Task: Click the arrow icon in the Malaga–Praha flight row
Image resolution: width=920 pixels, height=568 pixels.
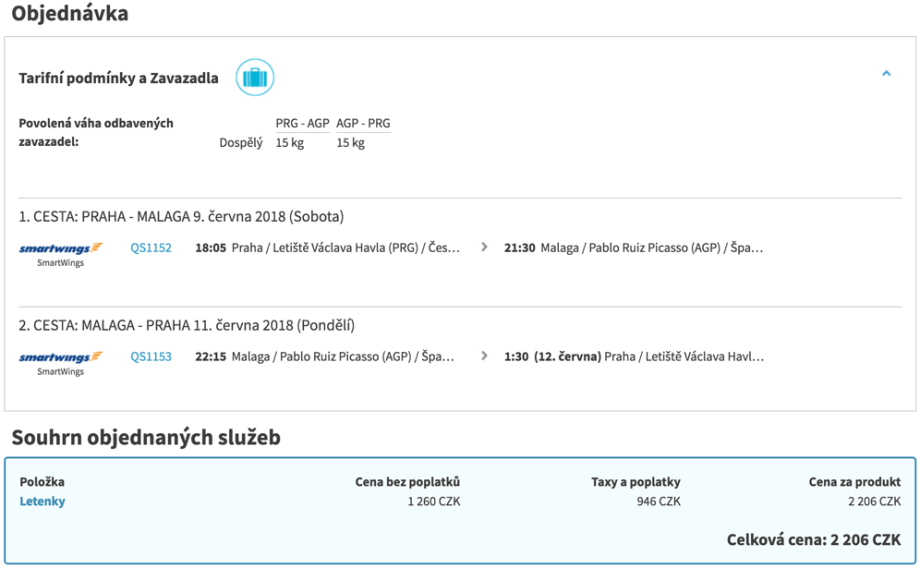Action: pos(485,355)
